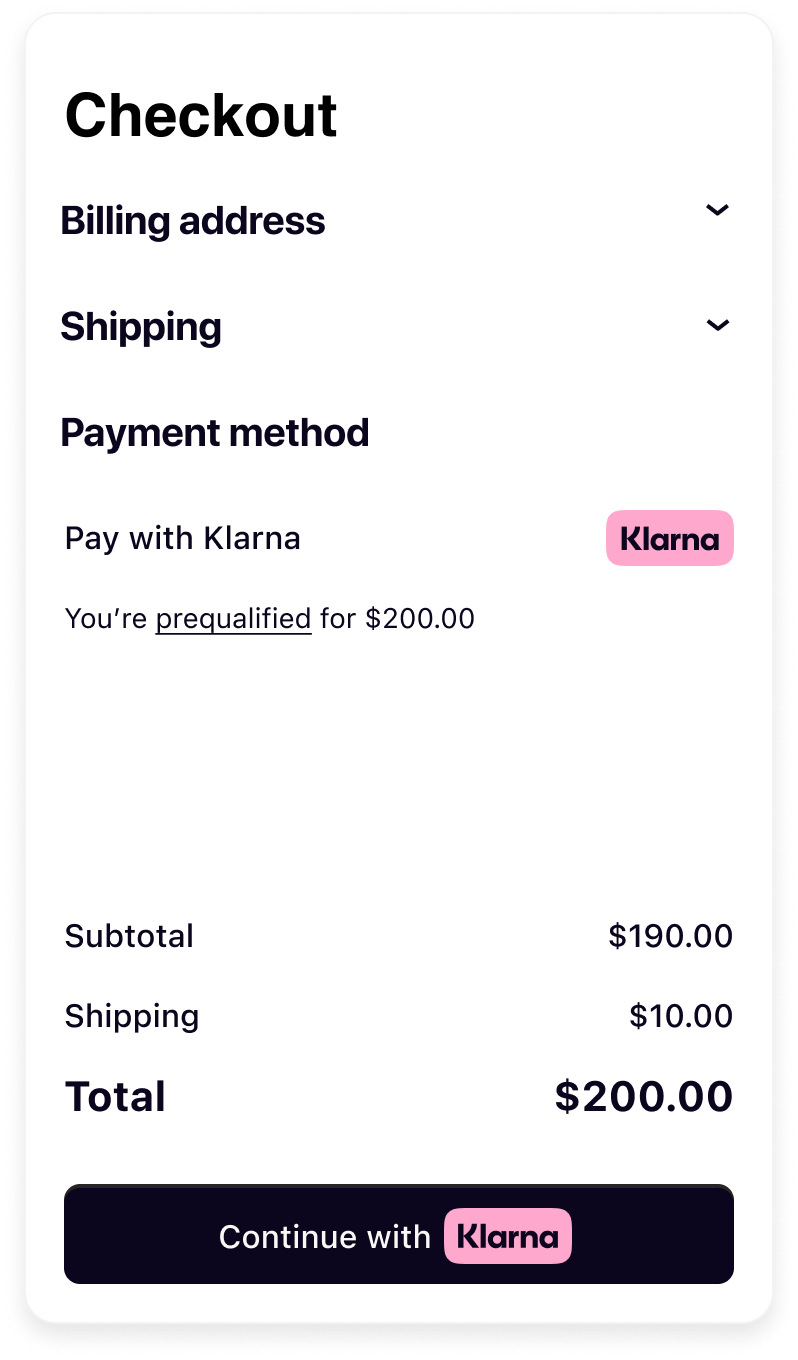Open the prequalified link
Screen dimensions: 798x1360
tap(233, 619)
